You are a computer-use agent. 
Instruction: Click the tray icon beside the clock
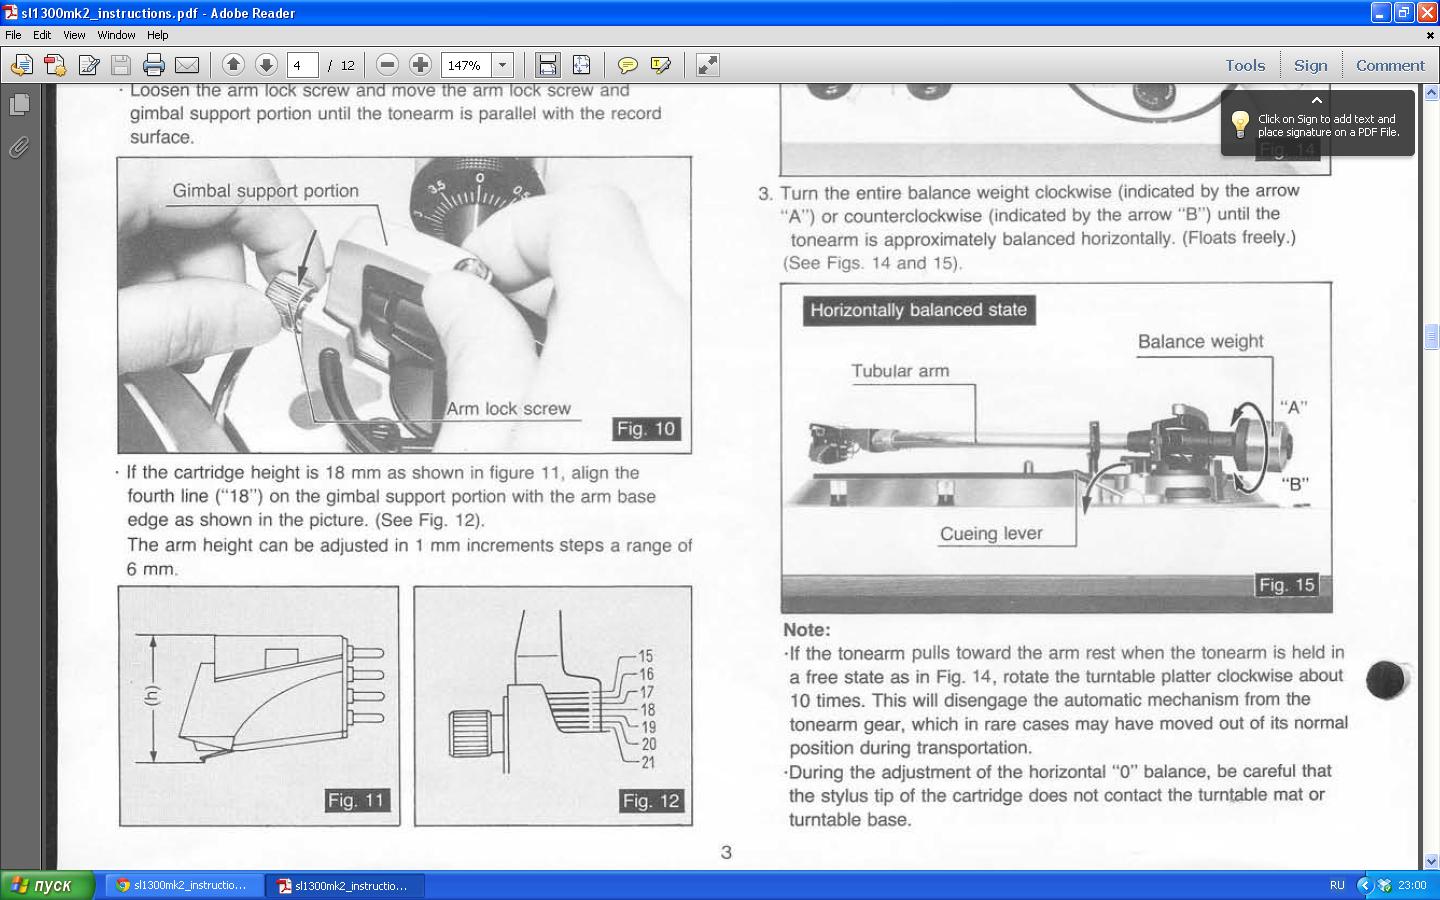1384,885
